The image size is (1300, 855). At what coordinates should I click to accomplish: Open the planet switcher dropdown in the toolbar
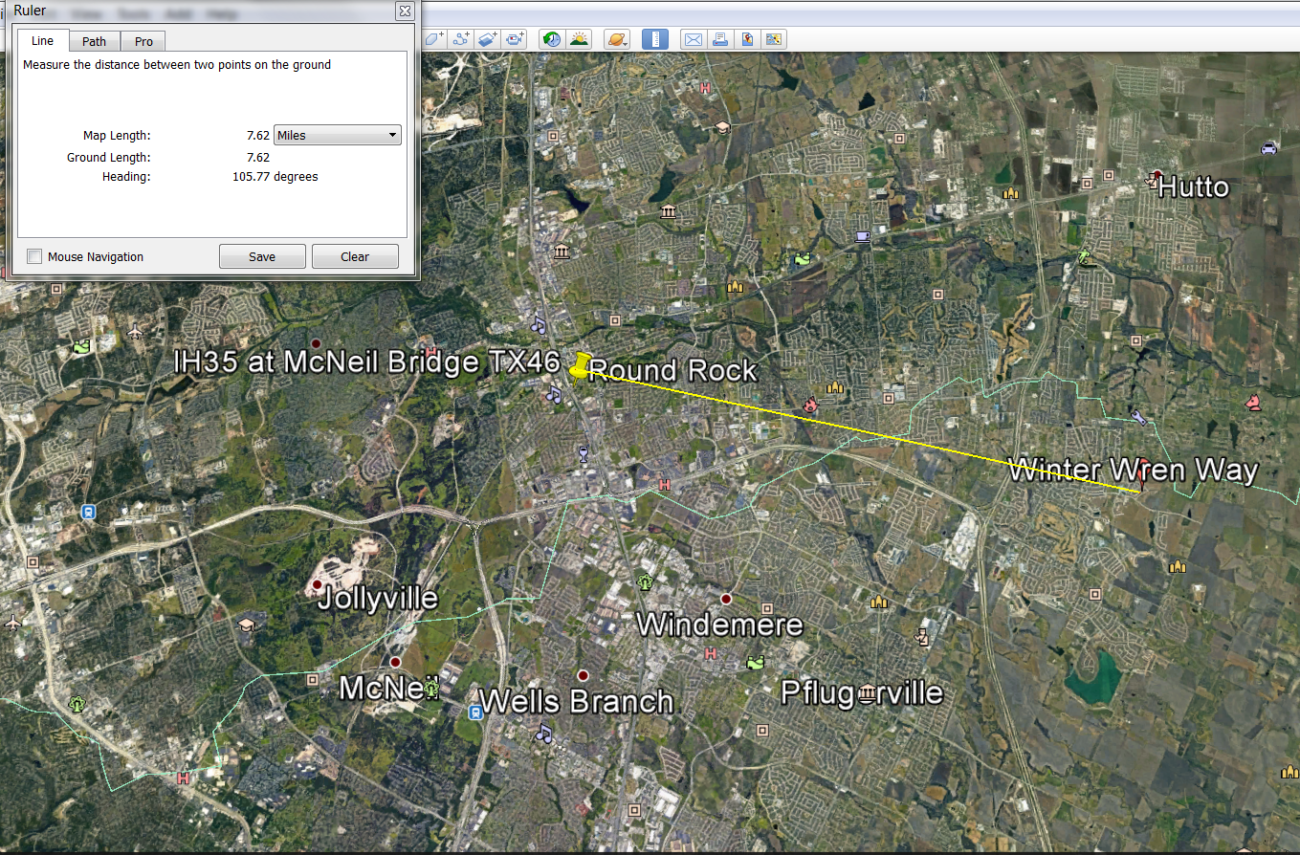(x=617, y=39)
